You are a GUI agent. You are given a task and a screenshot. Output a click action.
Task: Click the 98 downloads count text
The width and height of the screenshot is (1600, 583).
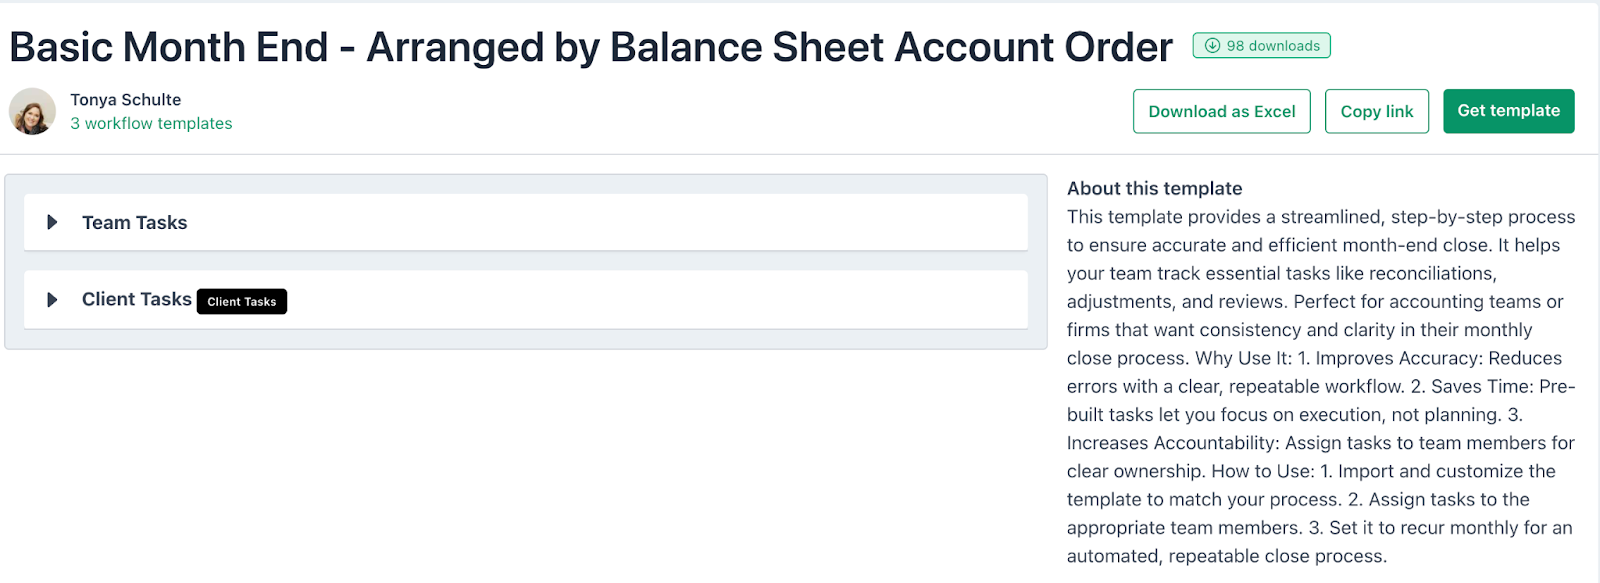tap(1273, 46)
